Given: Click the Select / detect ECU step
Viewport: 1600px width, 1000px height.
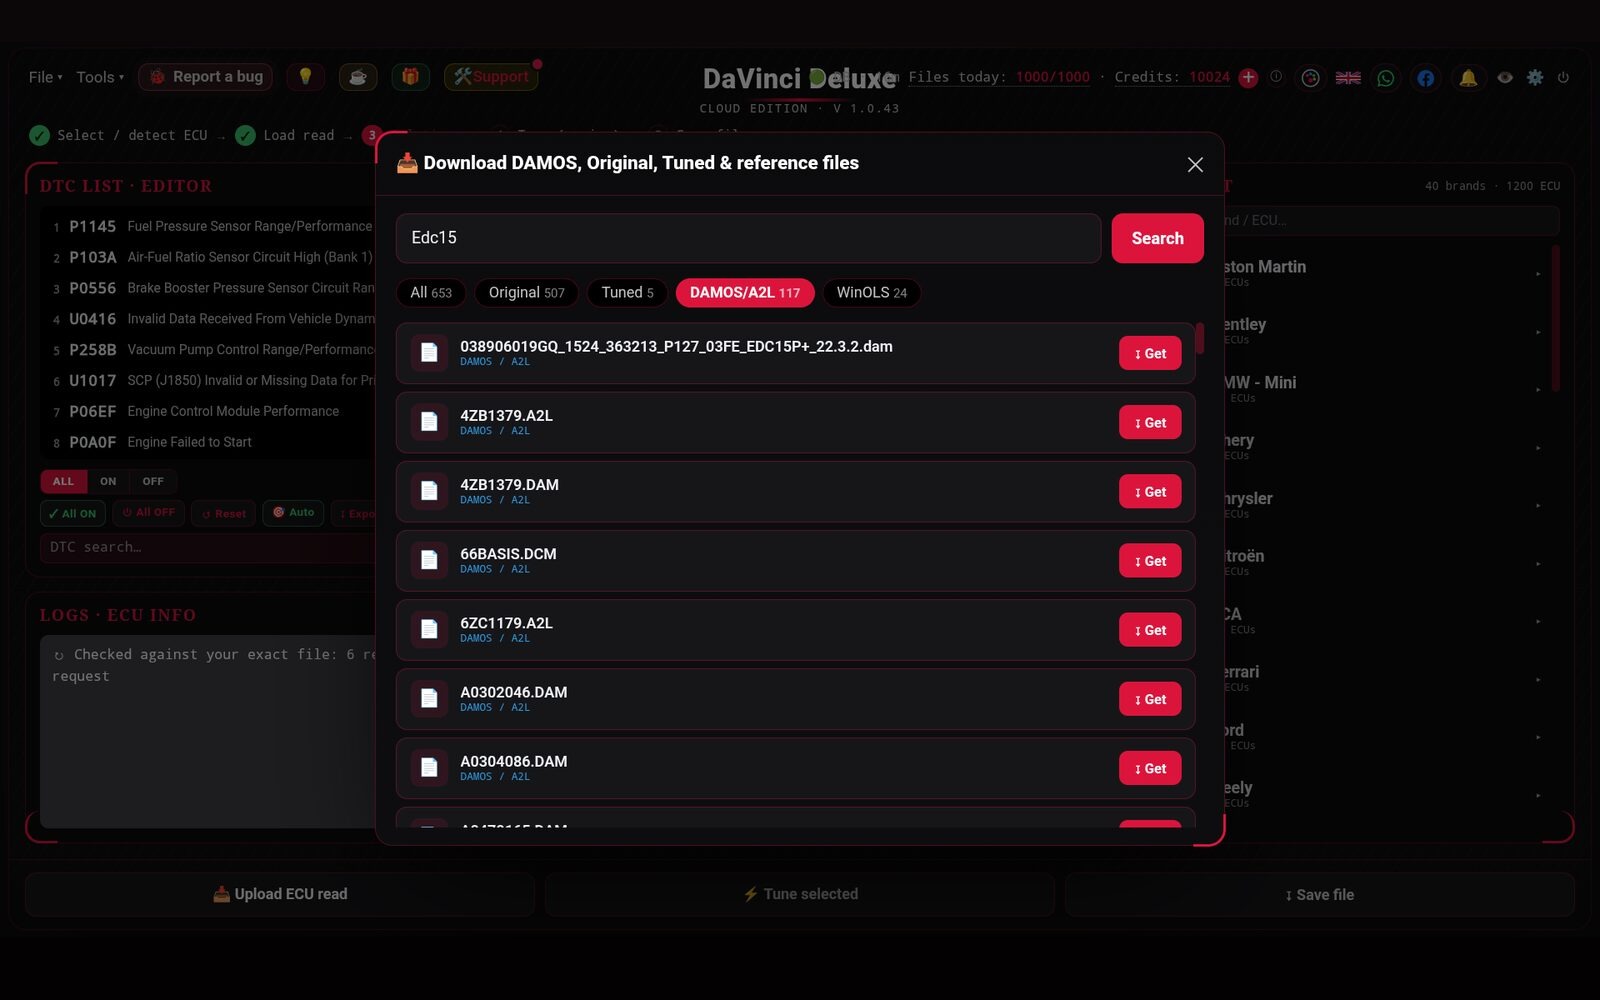Looking at the screenshot, I should (x=119, y=135).
